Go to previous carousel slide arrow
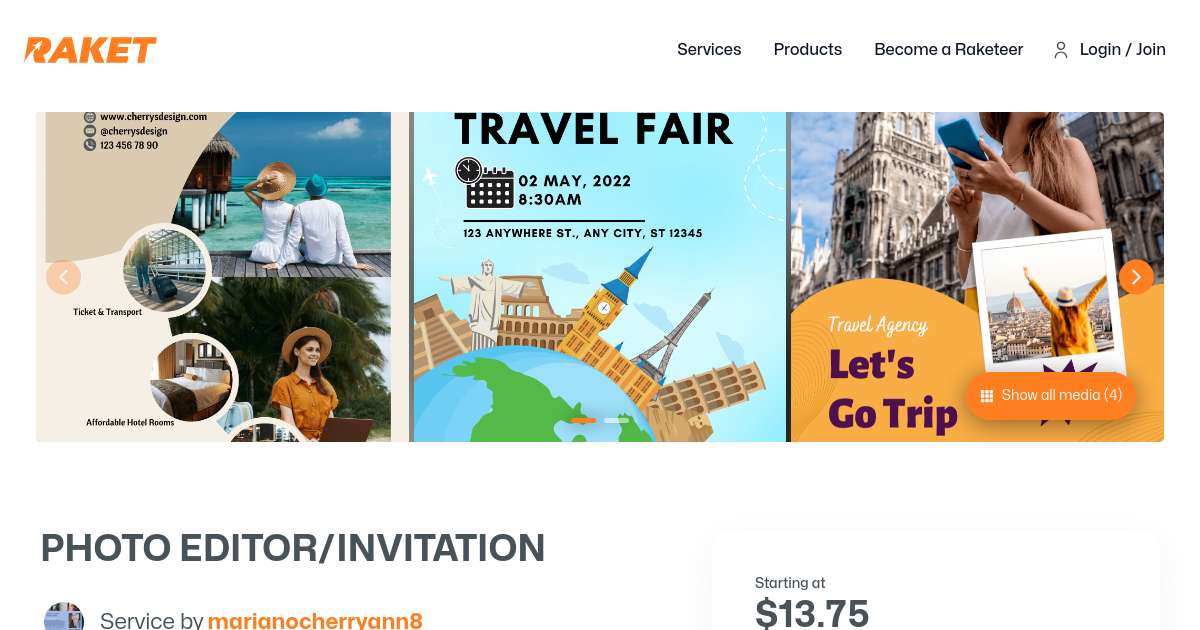The height and width of the screenshot is (630, 1200). (63, 277)
